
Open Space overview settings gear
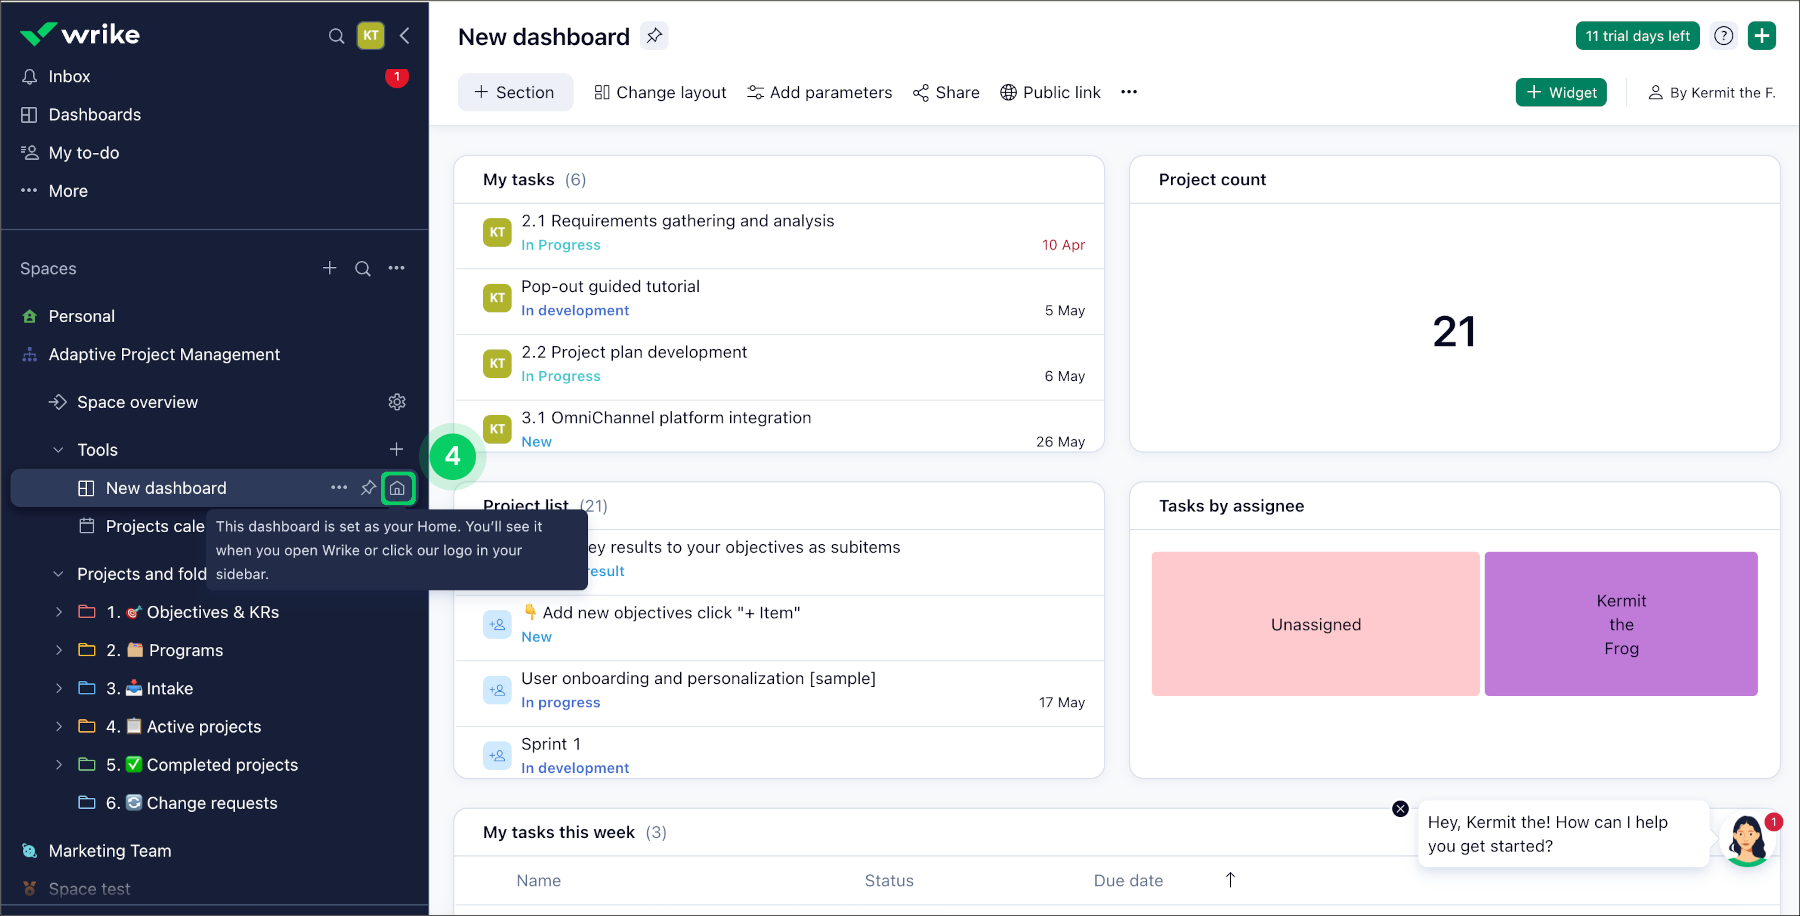(397, 401)
